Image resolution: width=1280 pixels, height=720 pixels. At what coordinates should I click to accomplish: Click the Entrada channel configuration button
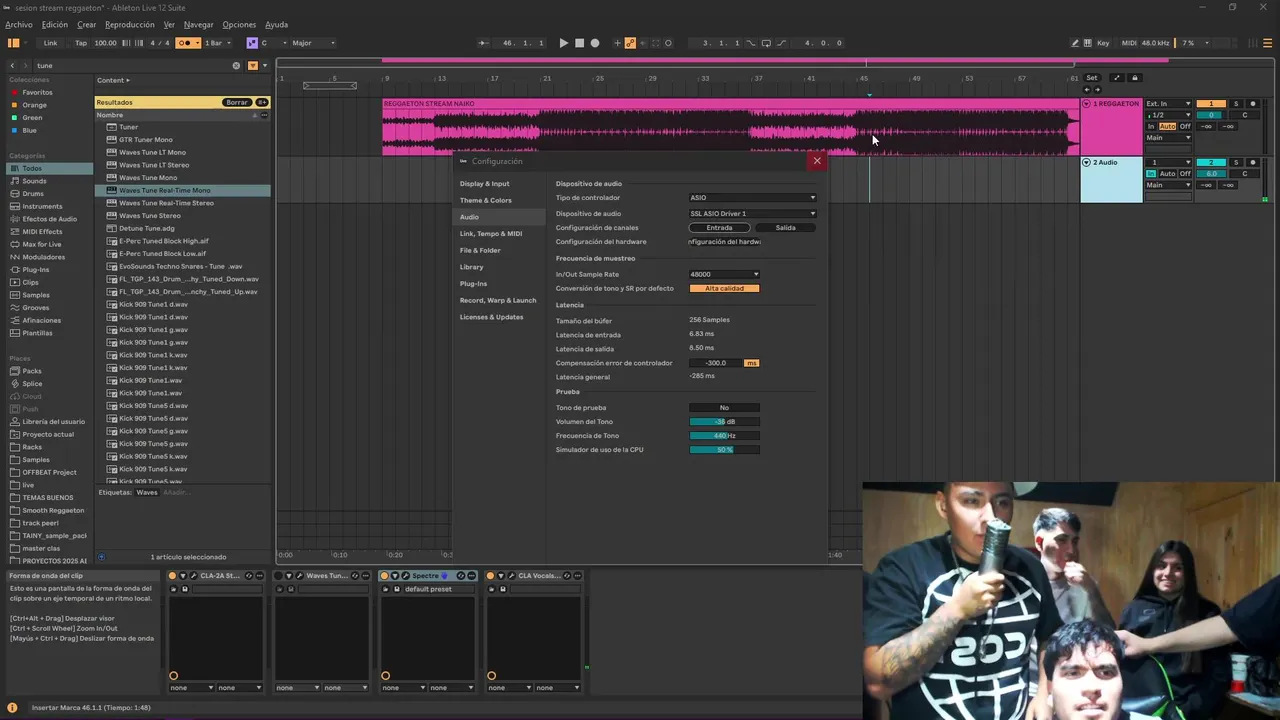pos(719,228)
